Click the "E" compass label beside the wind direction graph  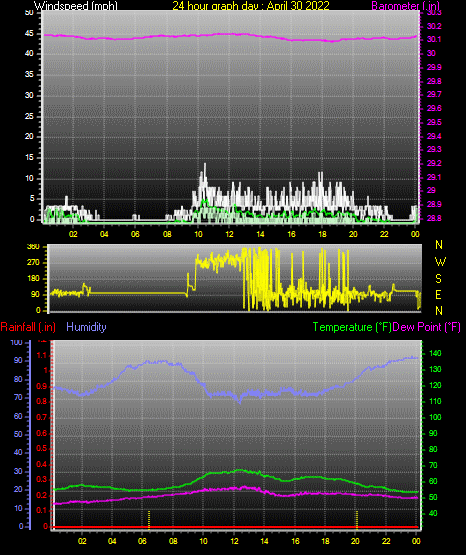pos(438,295)
